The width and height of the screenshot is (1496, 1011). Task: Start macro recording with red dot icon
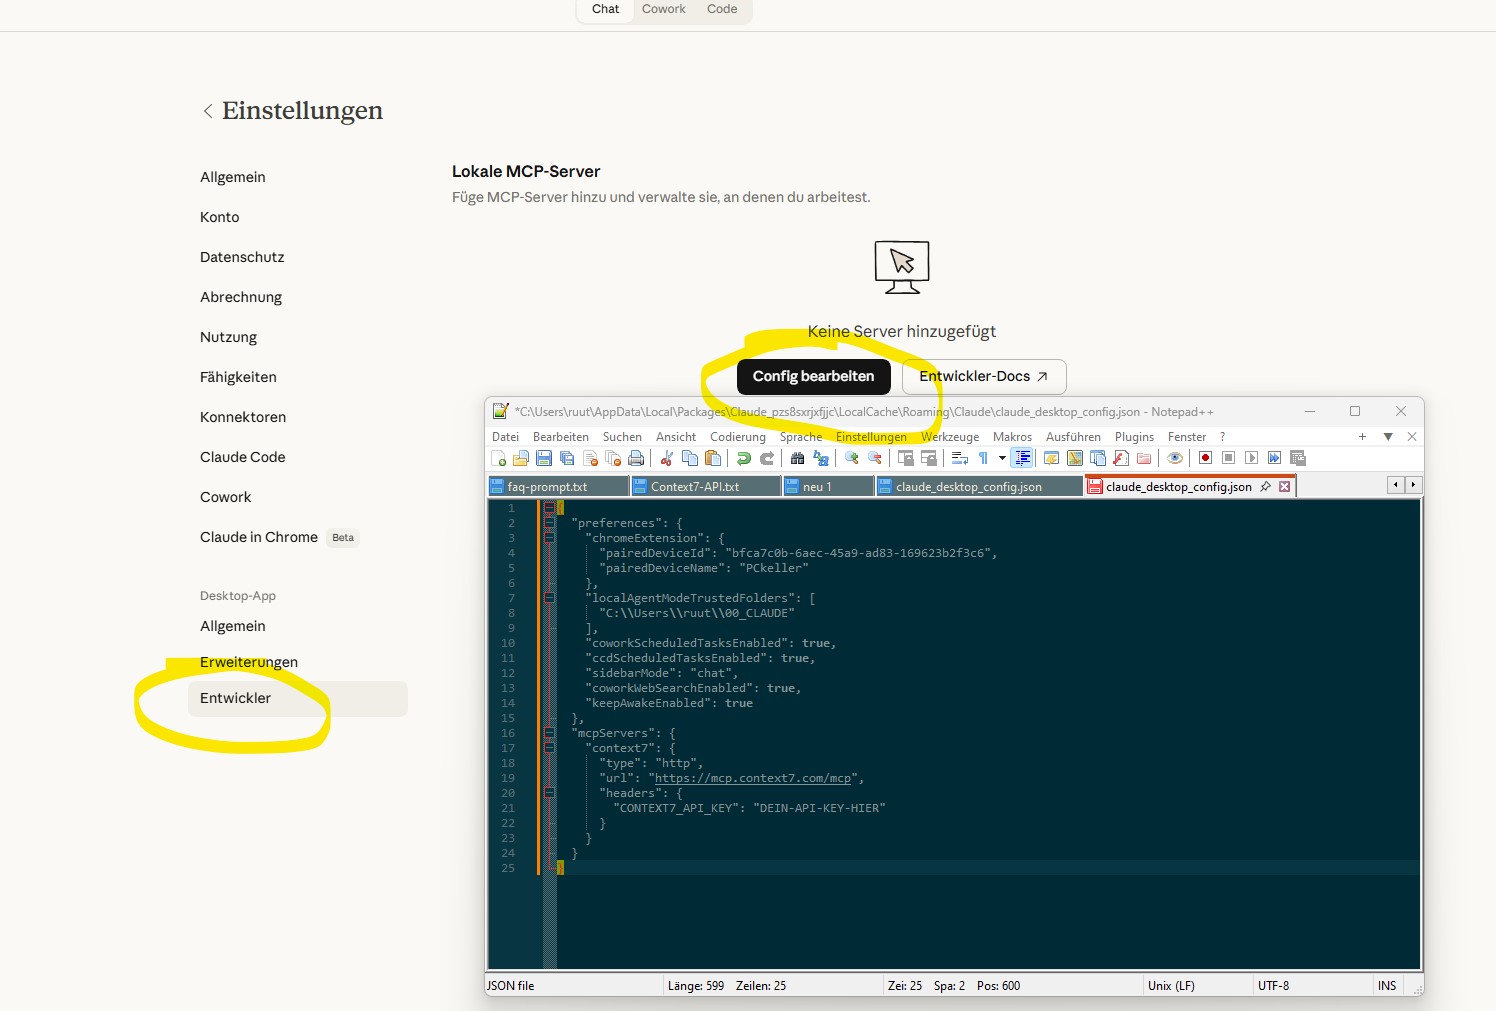coord(1205,458)
